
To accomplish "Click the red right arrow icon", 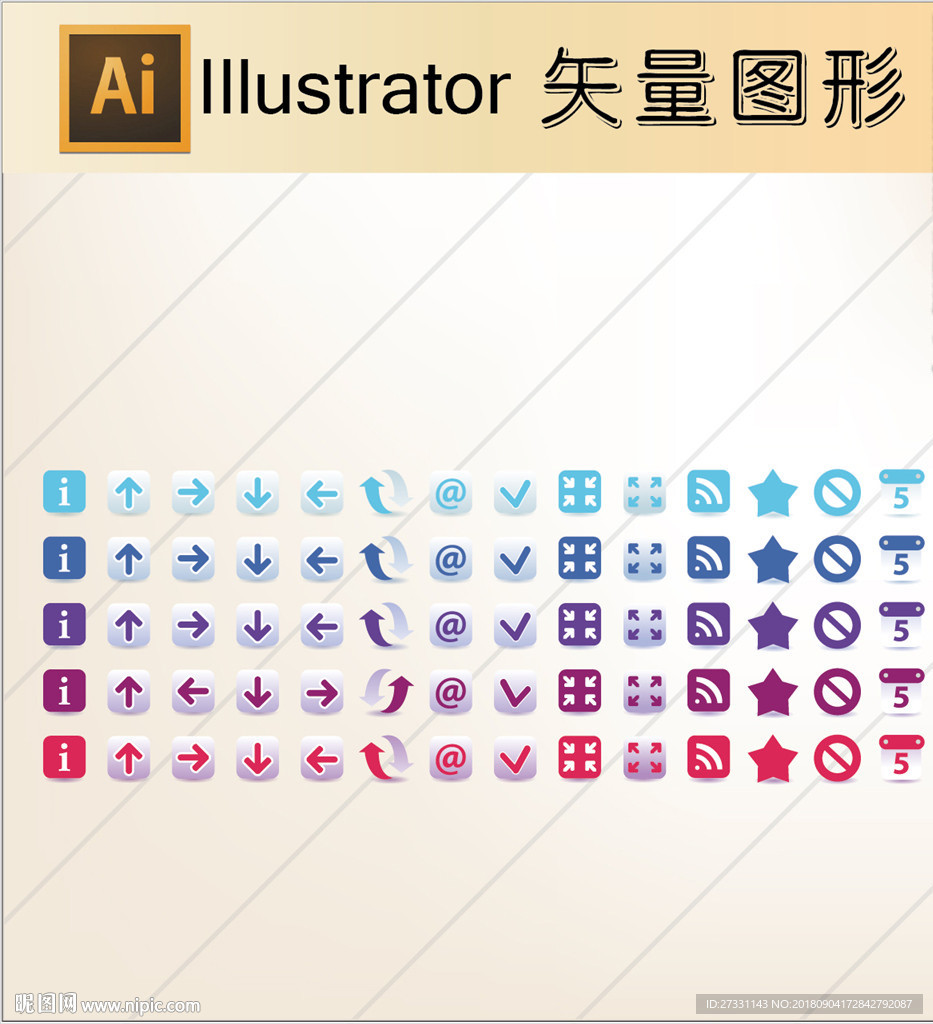I will 193,758.
